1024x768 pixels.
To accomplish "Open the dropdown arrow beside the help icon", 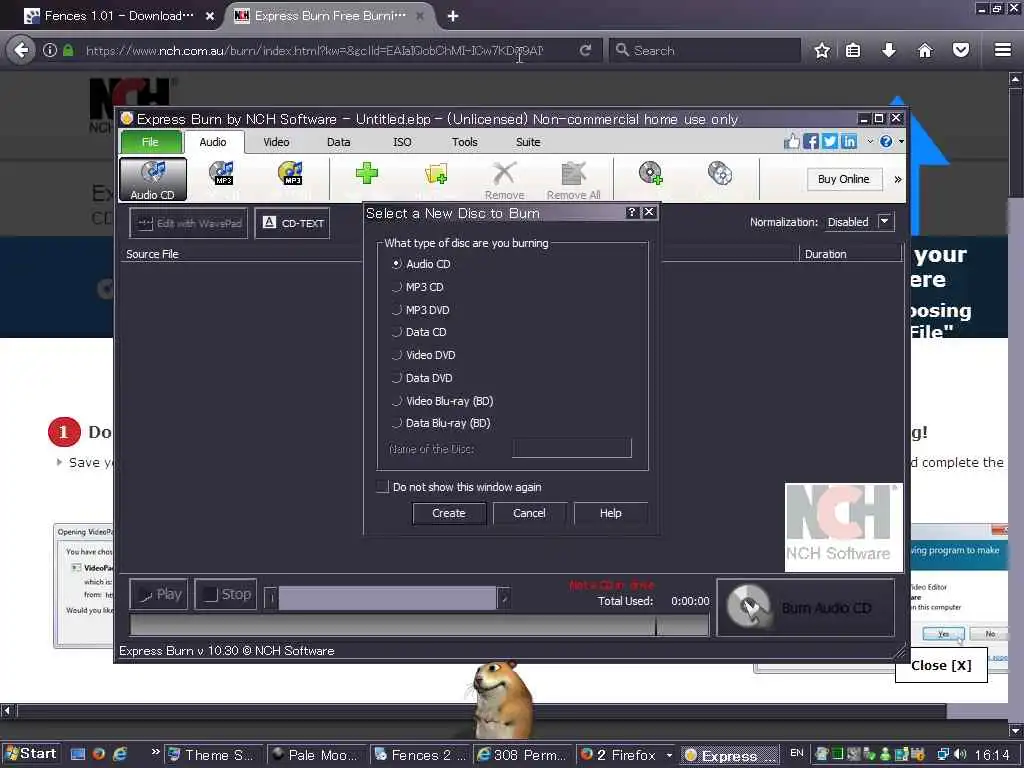I will [x=901, y=141].
